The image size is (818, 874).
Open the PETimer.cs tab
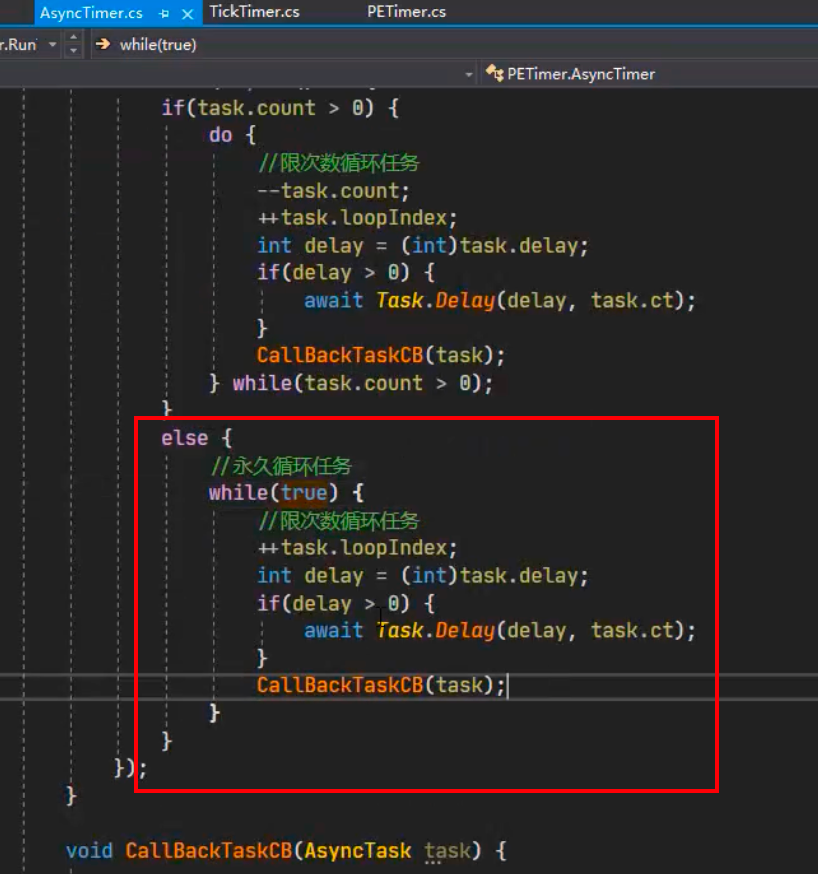[x=406, y=12]
